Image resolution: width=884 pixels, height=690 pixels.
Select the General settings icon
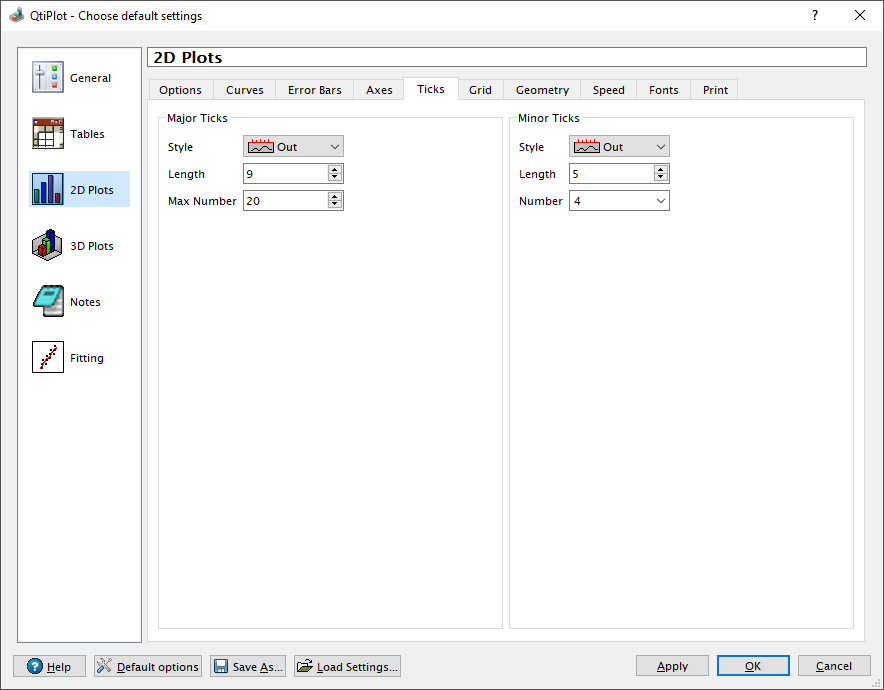click(48, 78)
